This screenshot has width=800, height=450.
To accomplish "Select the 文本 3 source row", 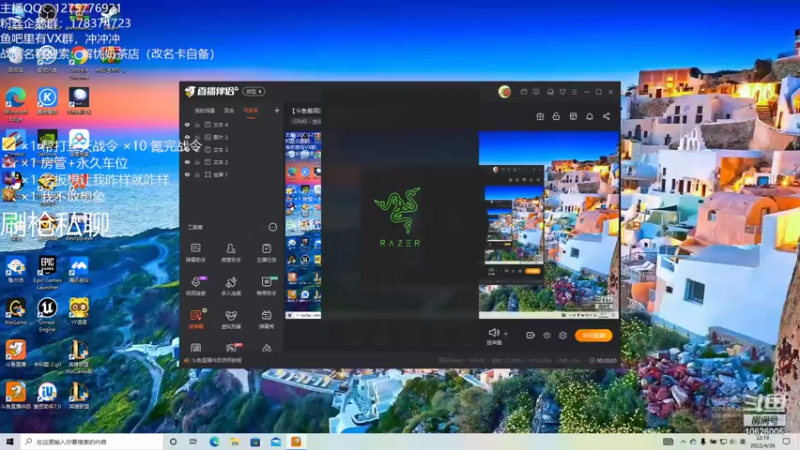I will click(232, 149).
